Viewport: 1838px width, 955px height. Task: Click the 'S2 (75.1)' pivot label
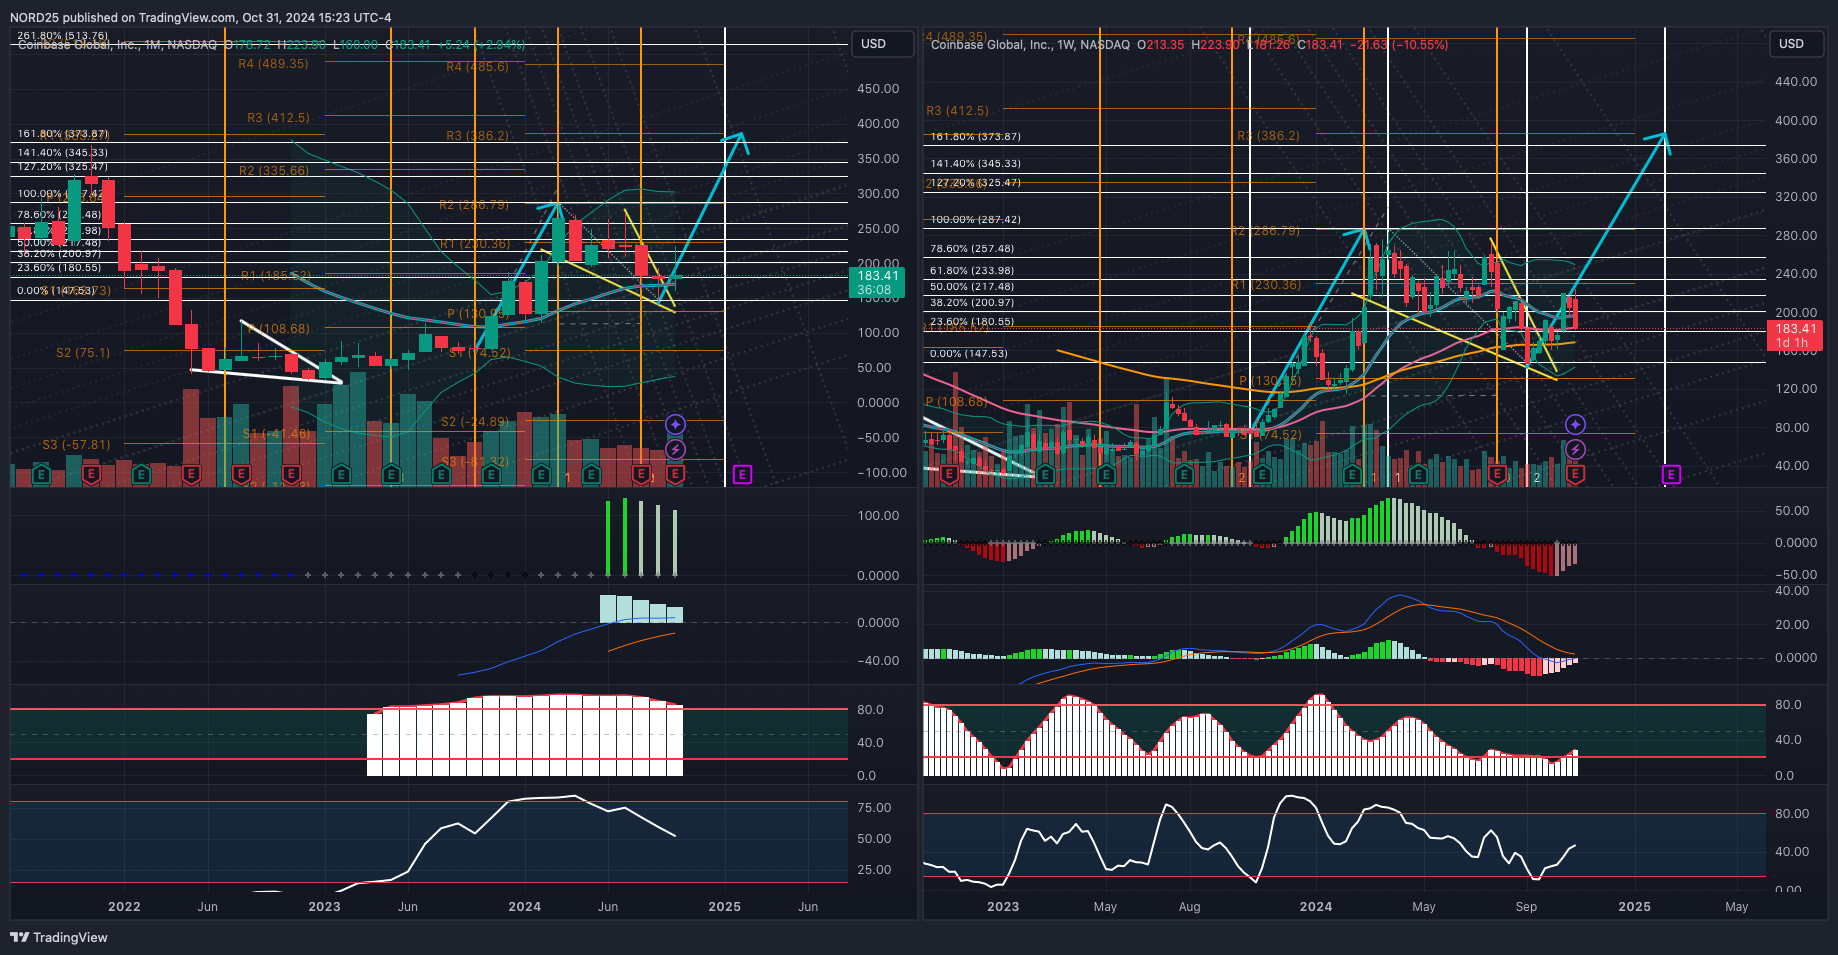click(x=83, y=353)
